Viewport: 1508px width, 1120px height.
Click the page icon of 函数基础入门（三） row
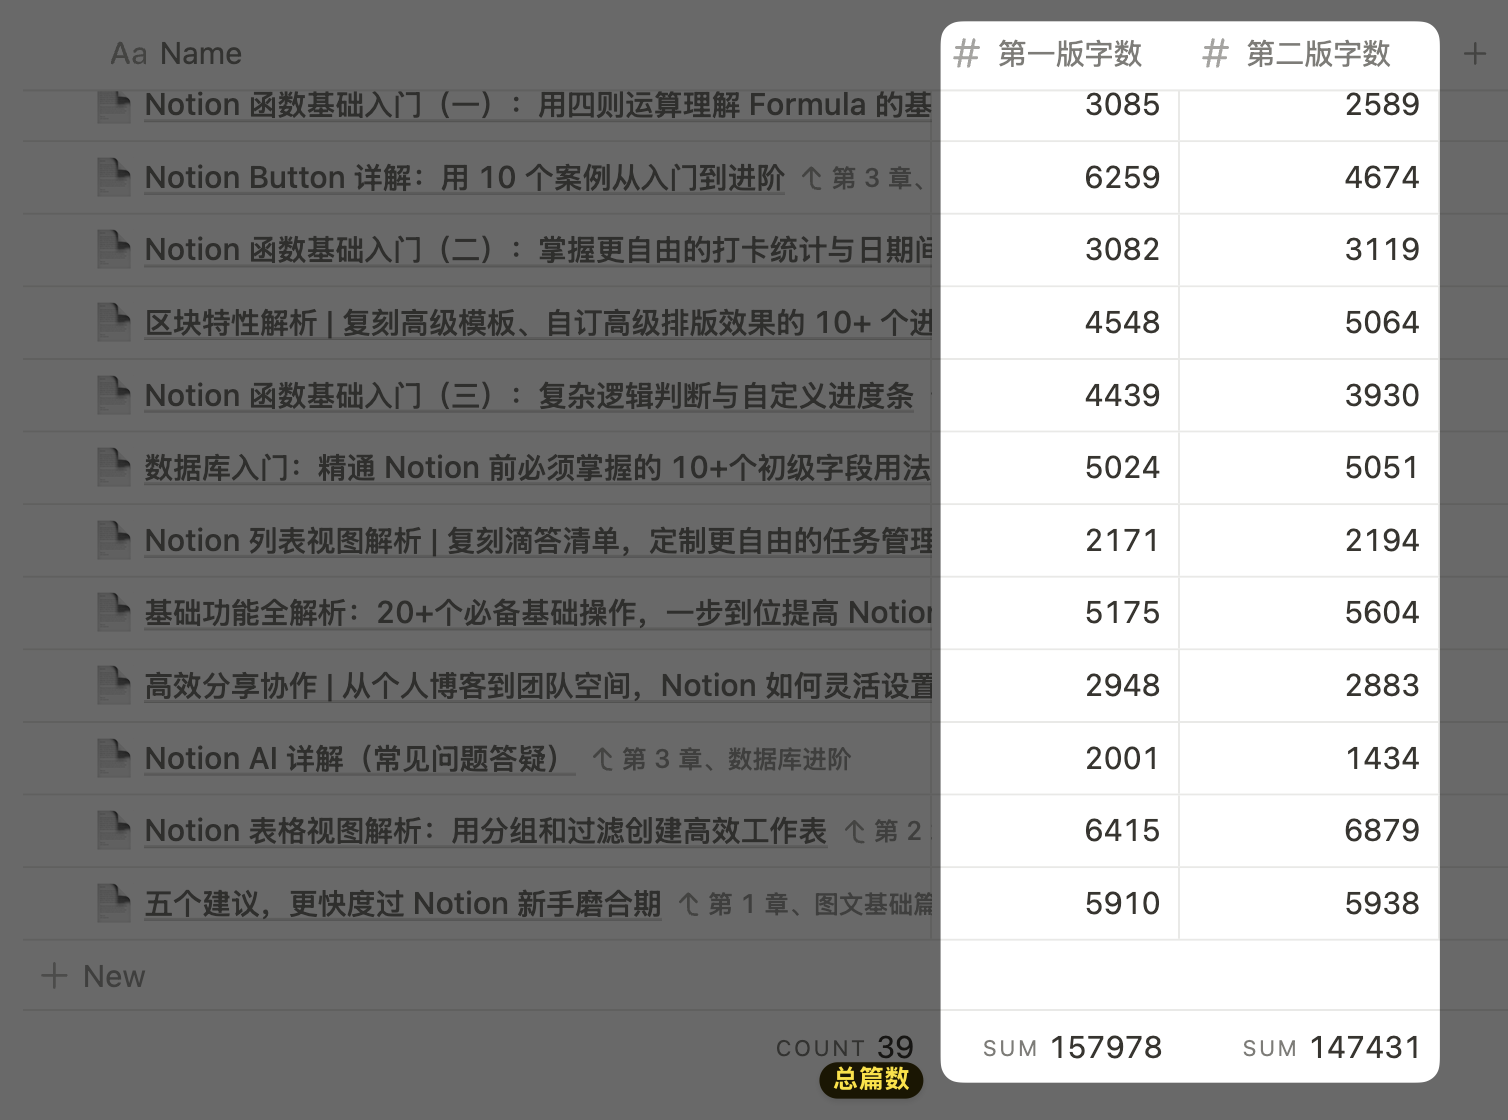point(114,396)
